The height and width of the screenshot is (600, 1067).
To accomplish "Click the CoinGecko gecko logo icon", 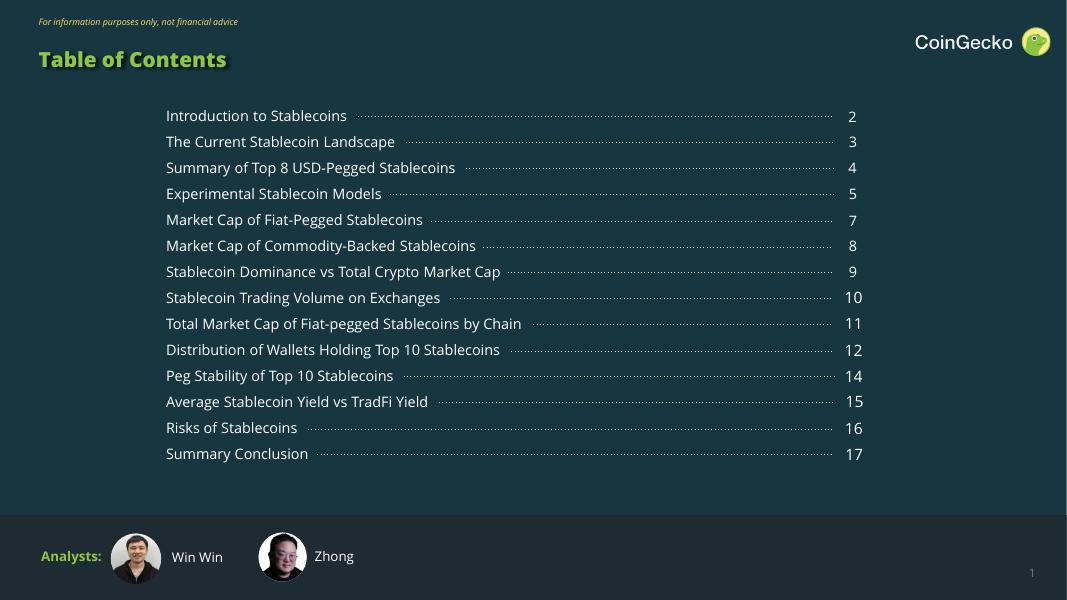I will pyautogui.click(x=1036, y=42).
